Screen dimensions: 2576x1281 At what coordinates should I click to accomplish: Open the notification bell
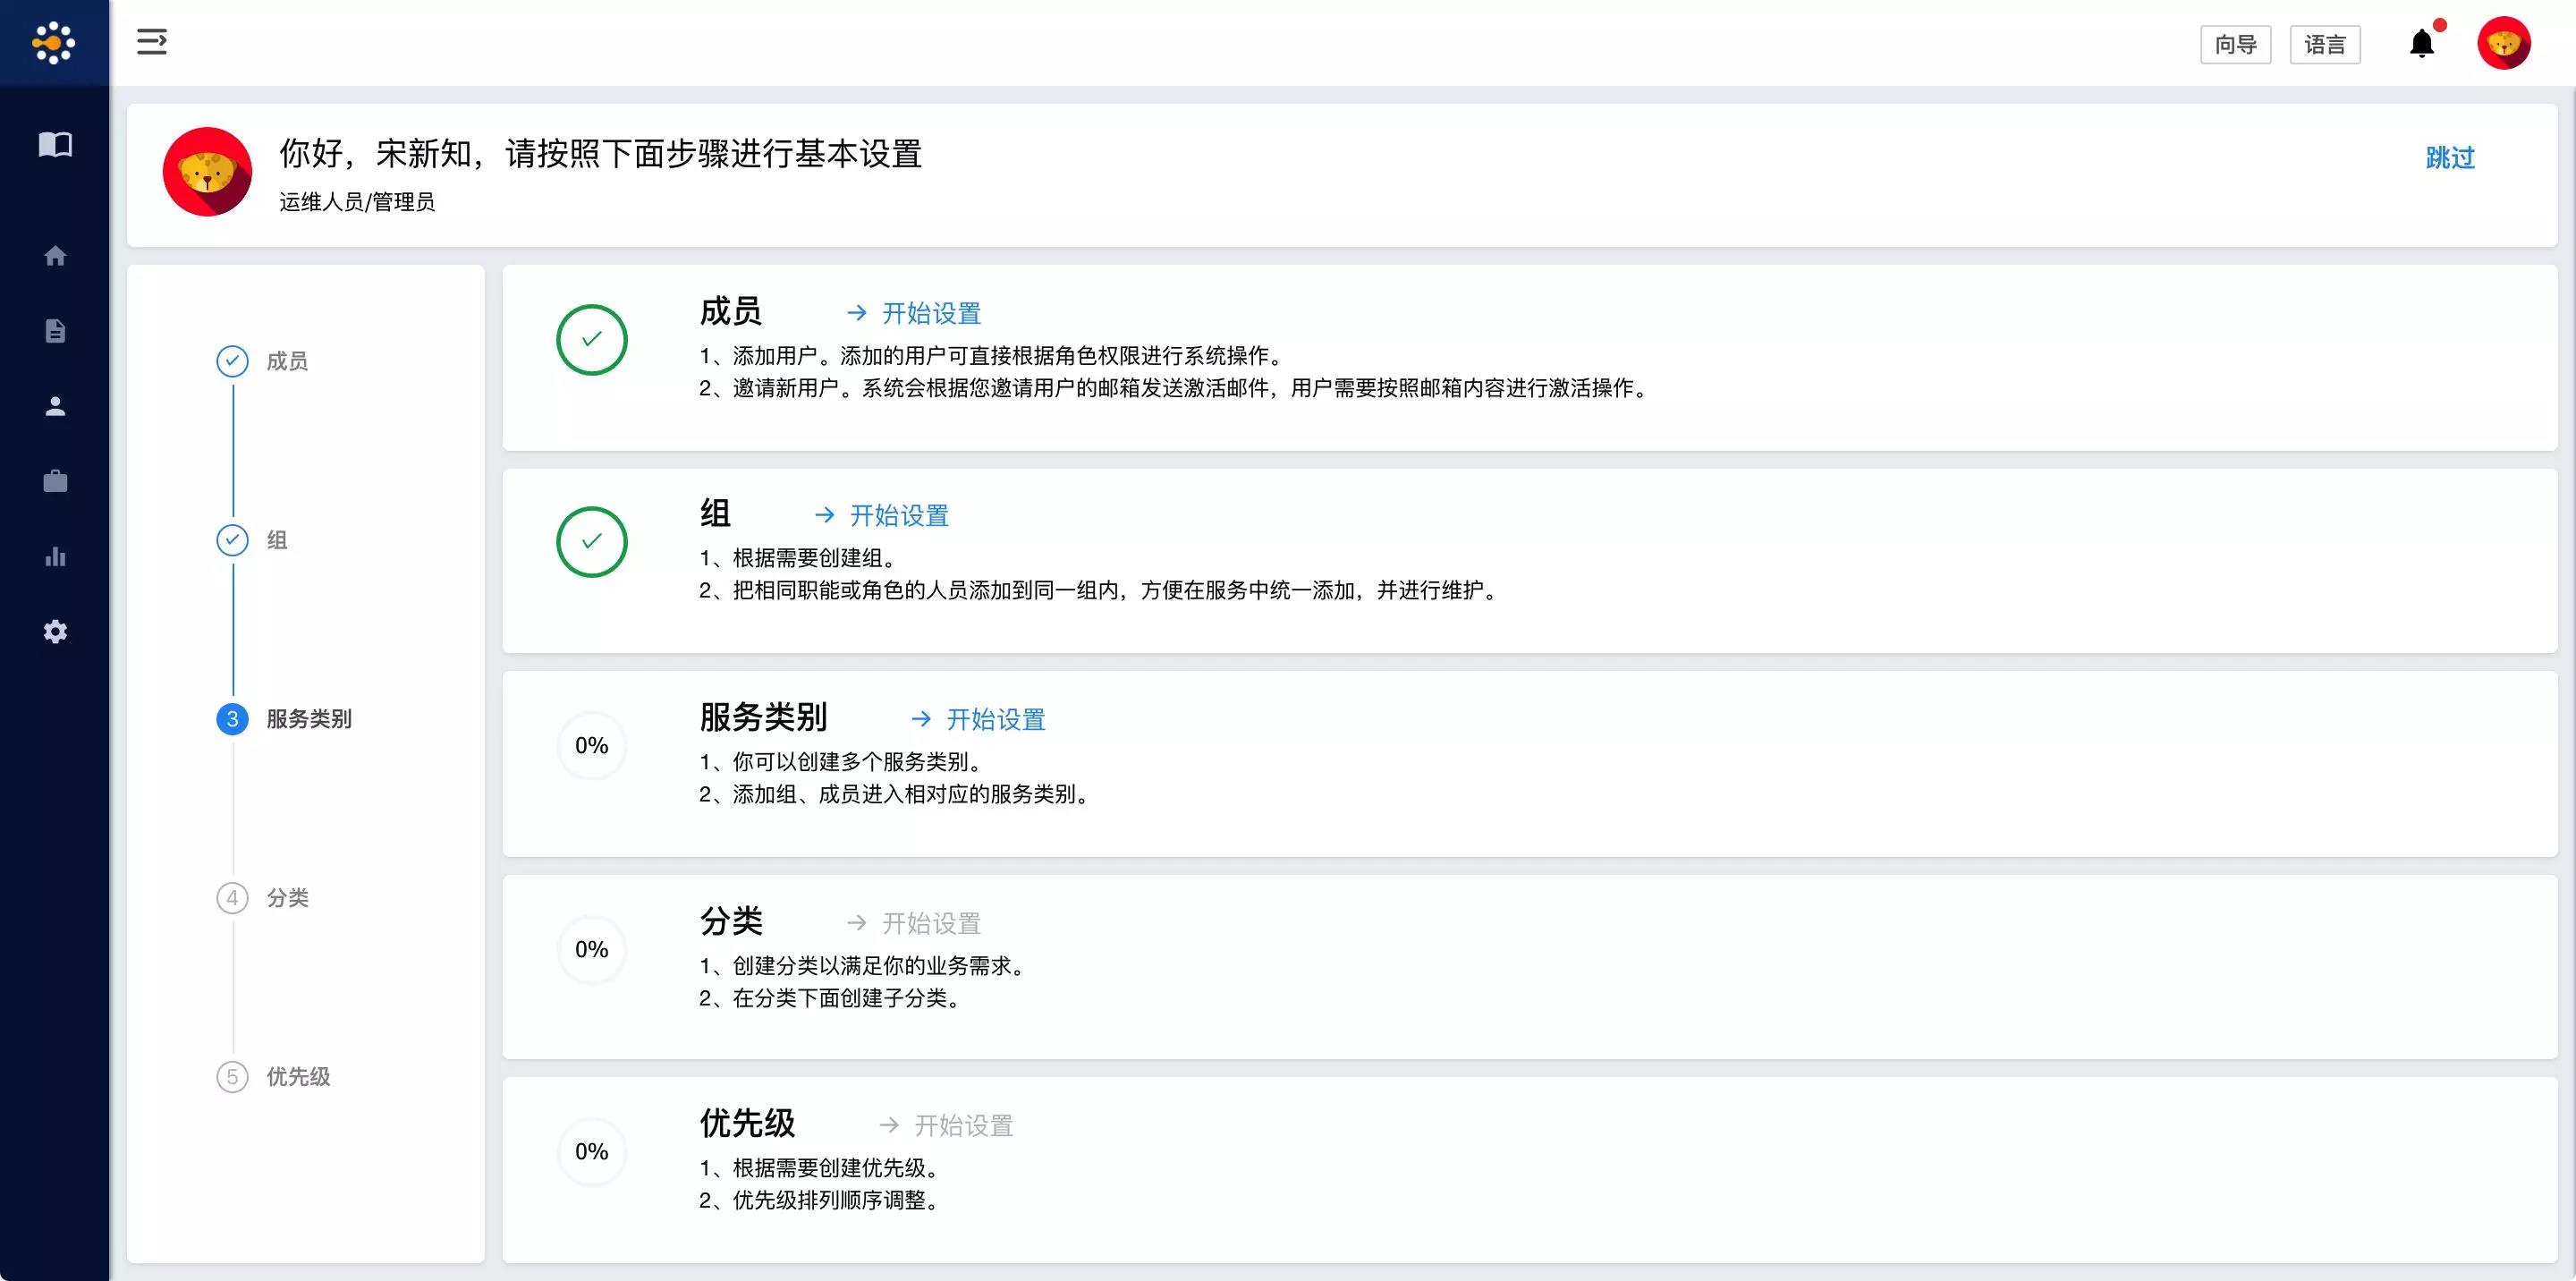click(x=2421, y=44)
